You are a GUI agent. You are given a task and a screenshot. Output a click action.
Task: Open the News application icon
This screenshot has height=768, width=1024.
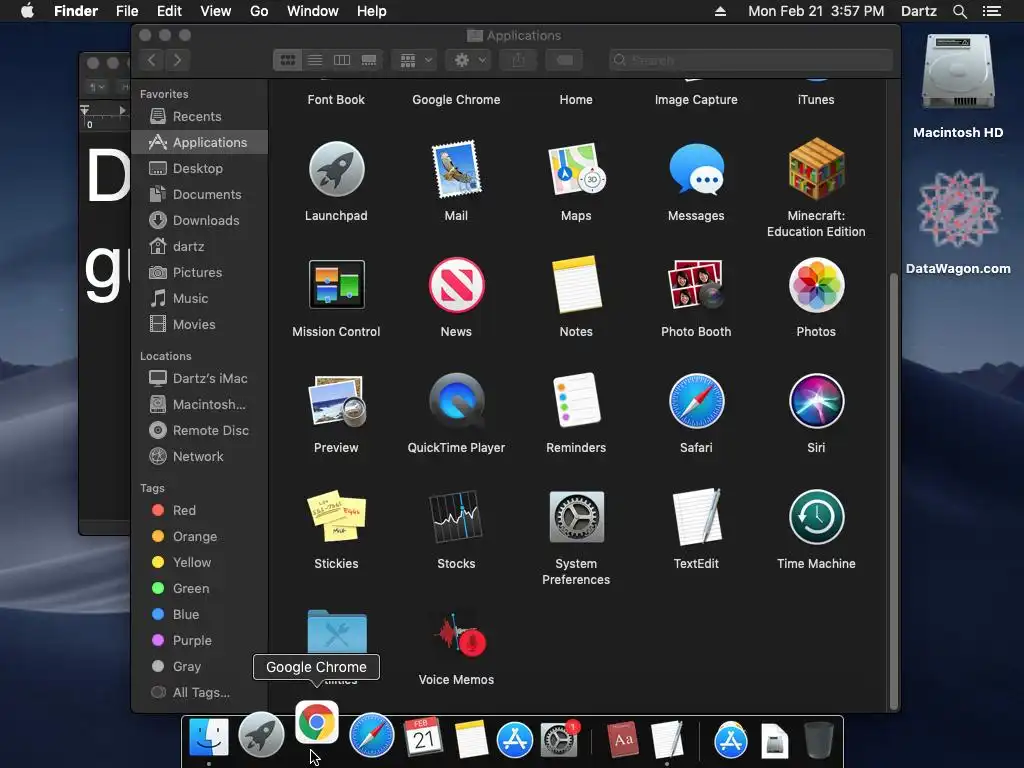click(x=456, y=285)
